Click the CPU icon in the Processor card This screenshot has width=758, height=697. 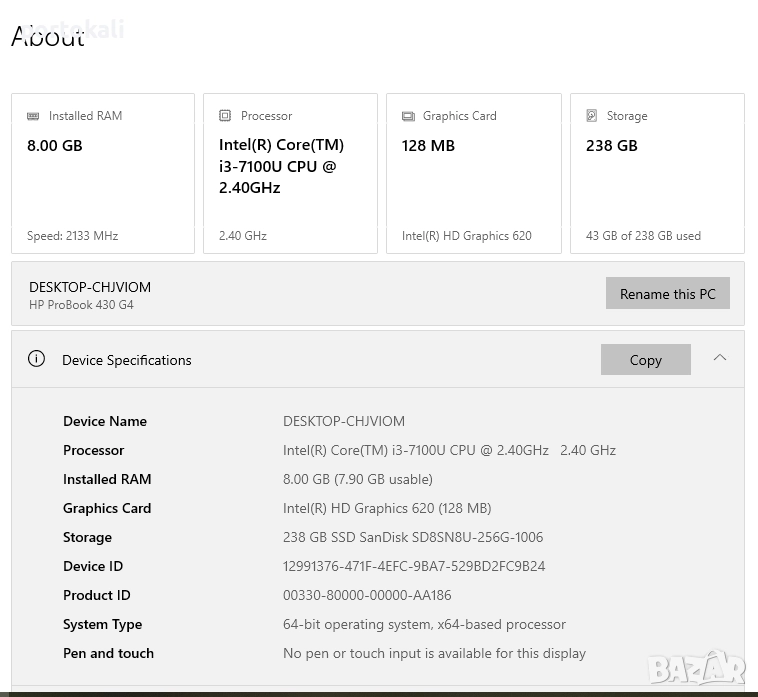[x=225, y=116]
